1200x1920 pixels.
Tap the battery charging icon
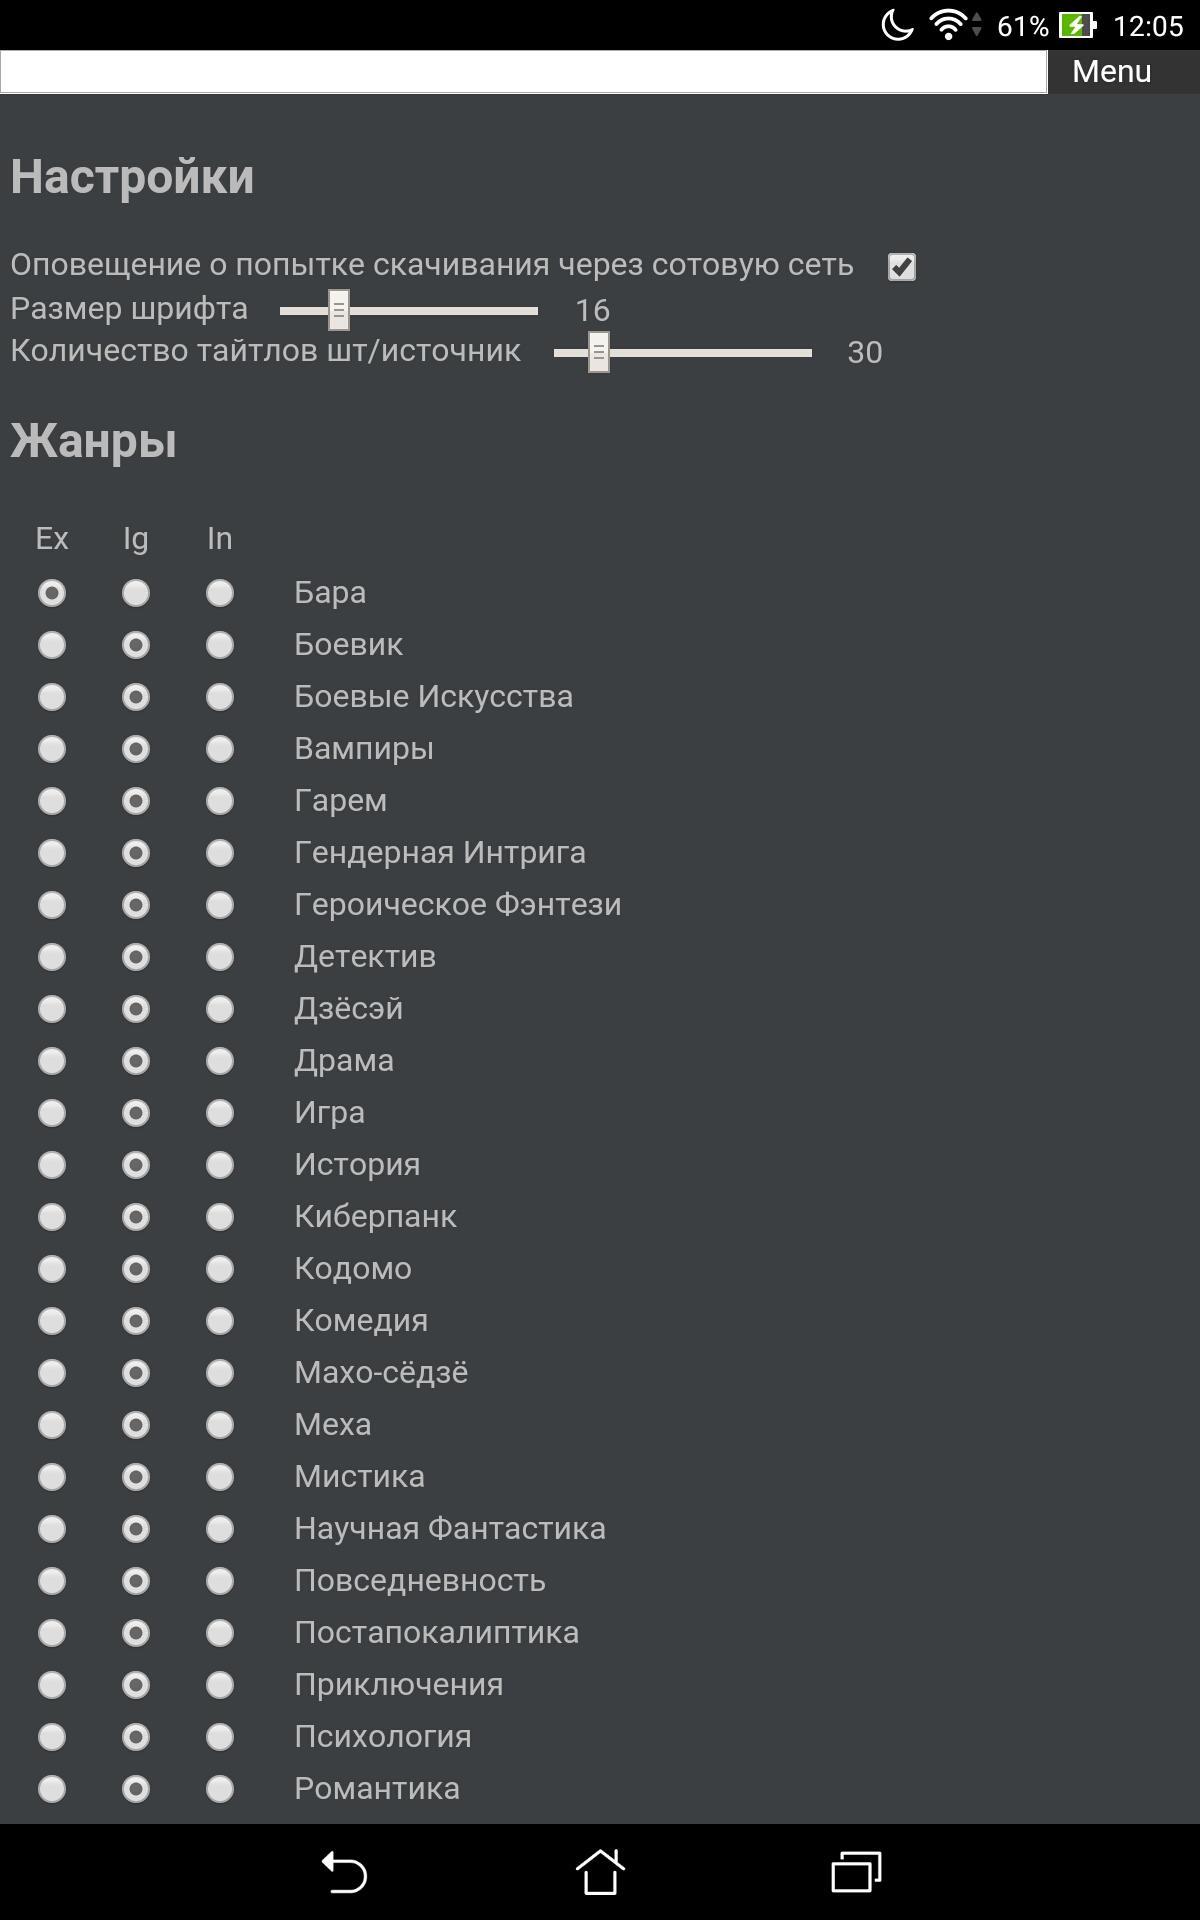(x=1077, y=25)
